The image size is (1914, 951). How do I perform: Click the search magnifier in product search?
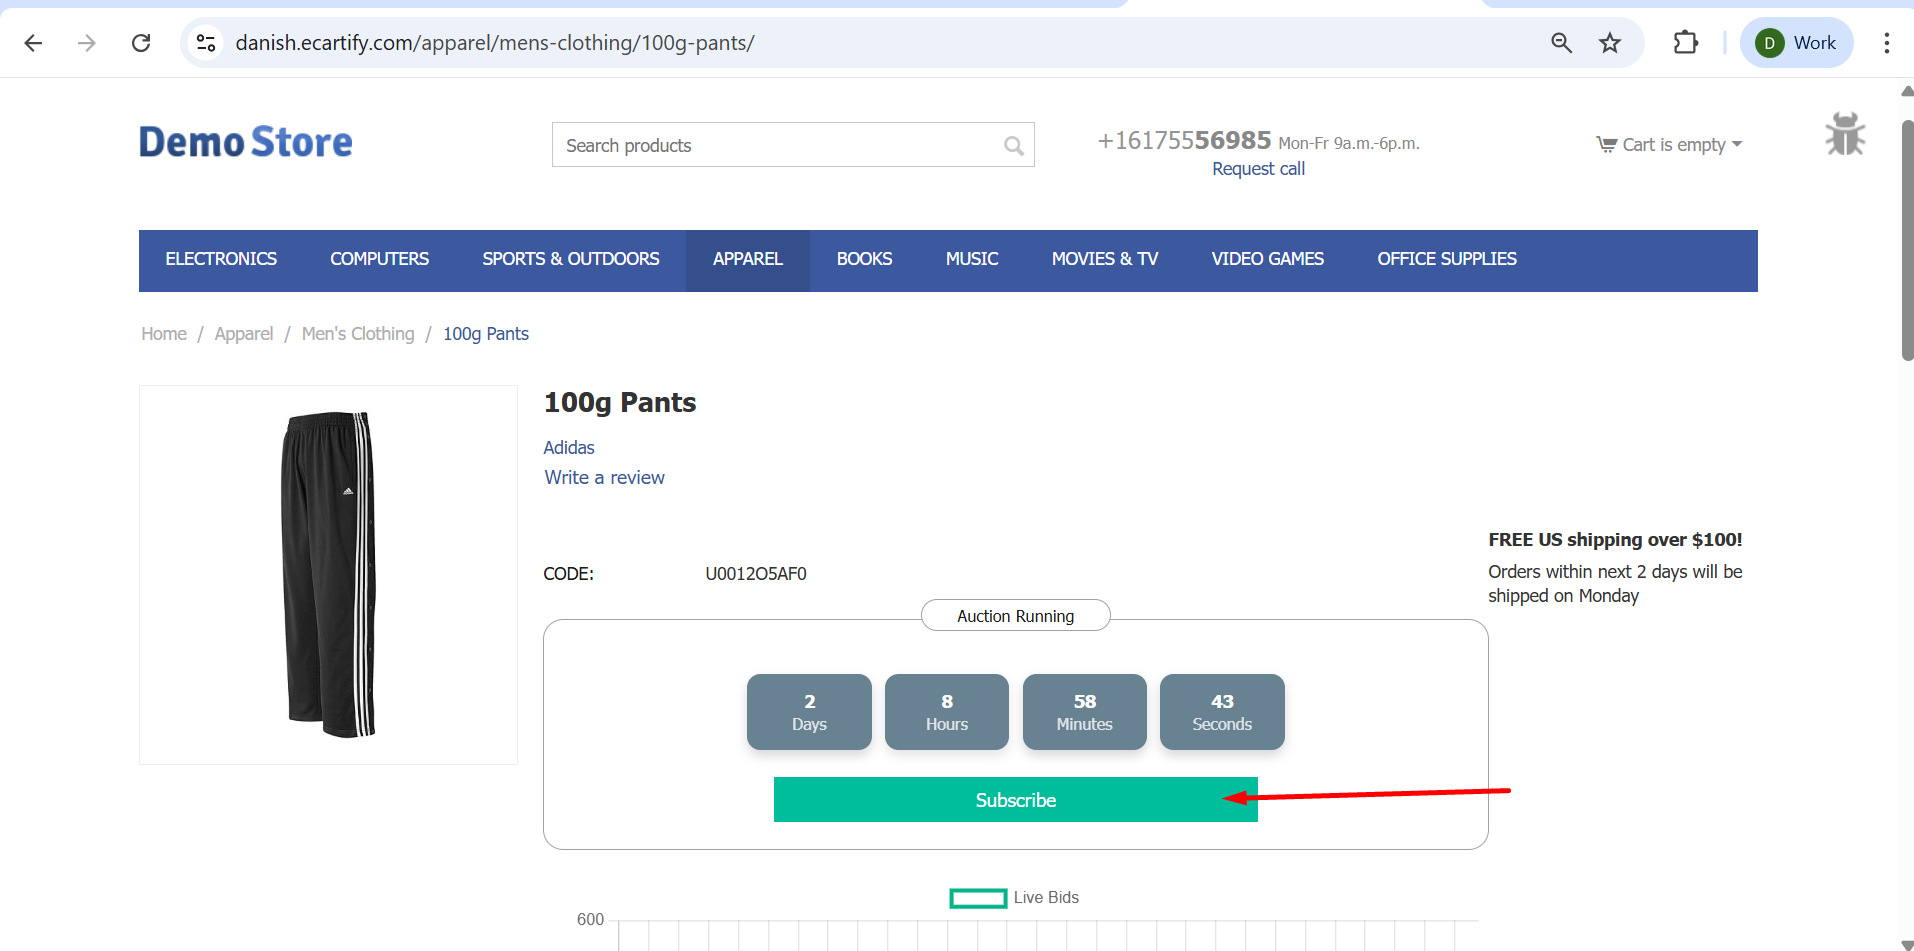(1013, 146)
